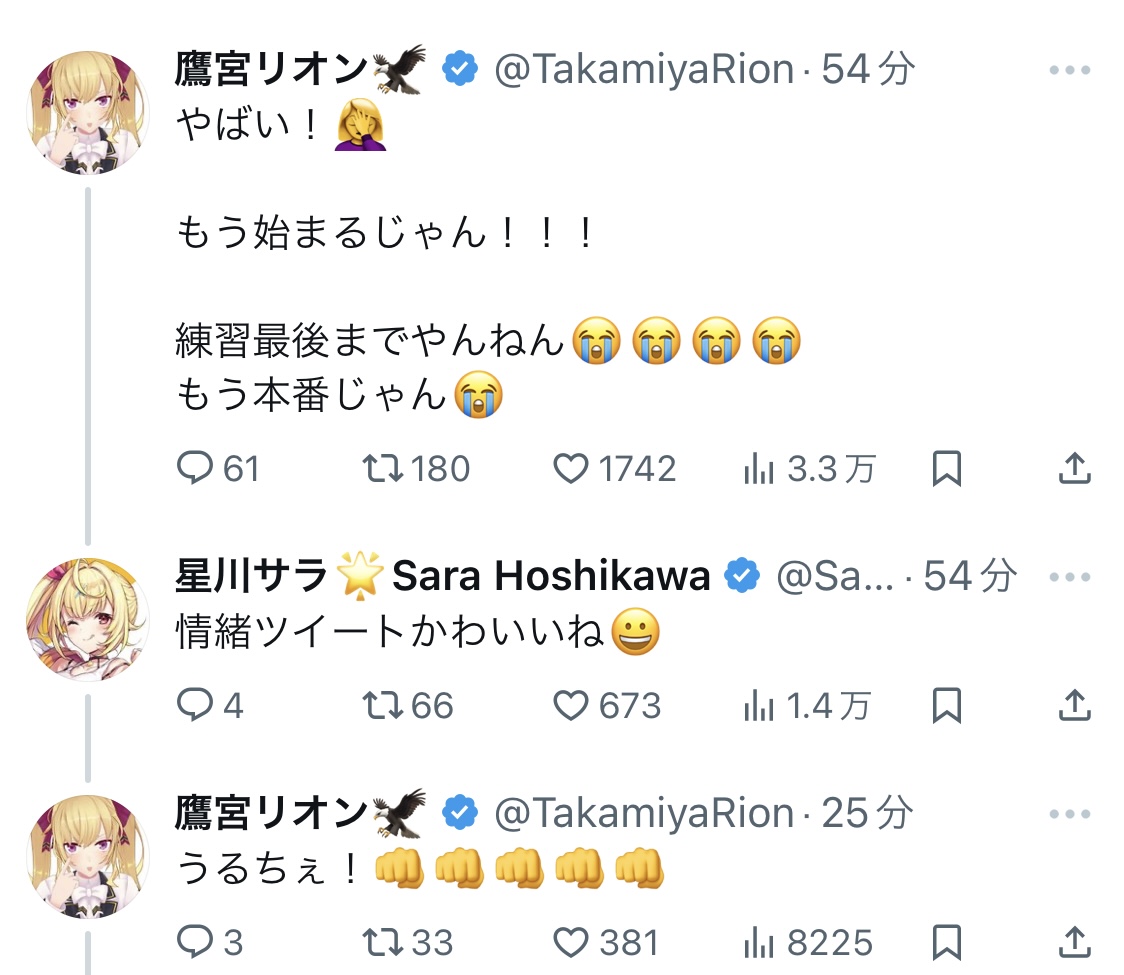Retweet the first tweet with 180 retweets
1124x975 pixels.
pyautogui.click(x=380, y=468)
